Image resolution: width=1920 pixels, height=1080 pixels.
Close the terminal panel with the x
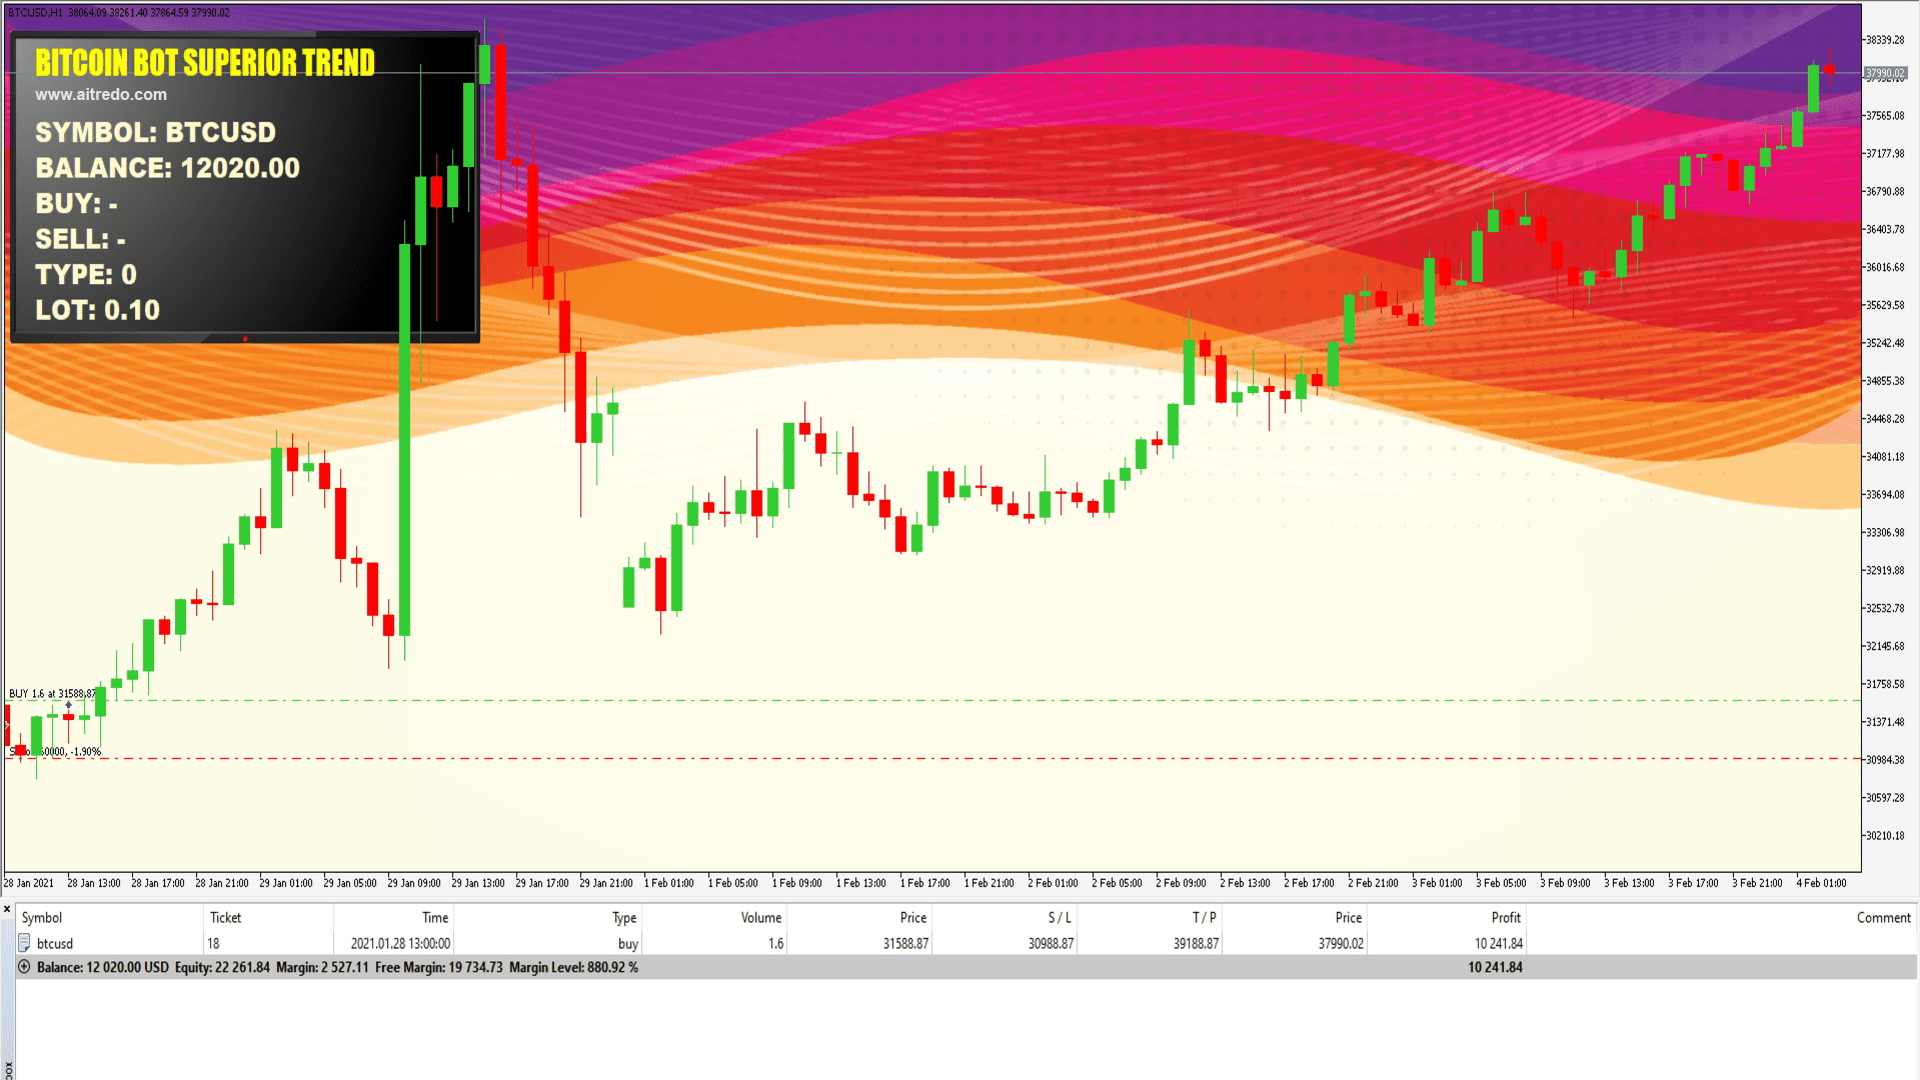pyautogui.click(x=7, y=909)
